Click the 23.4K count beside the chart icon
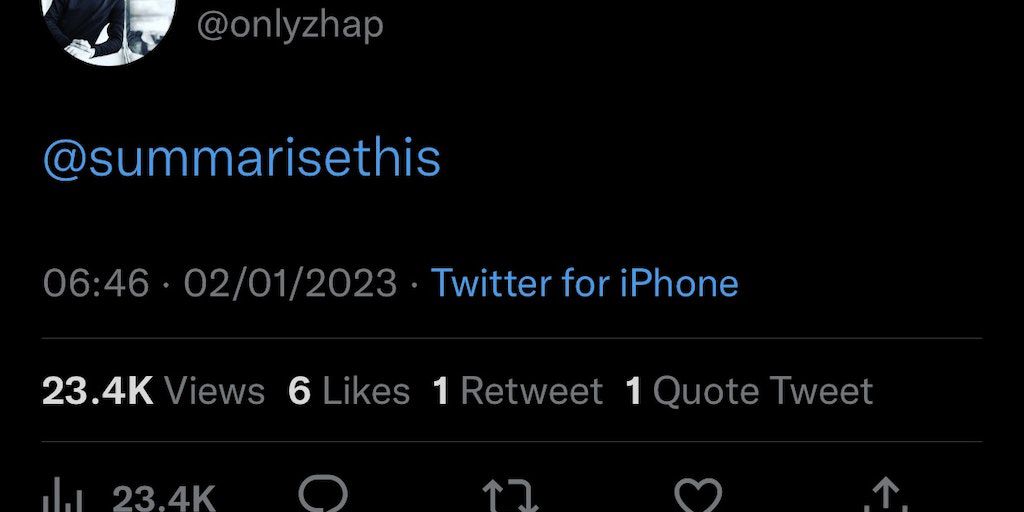 (x=163, y=498)
